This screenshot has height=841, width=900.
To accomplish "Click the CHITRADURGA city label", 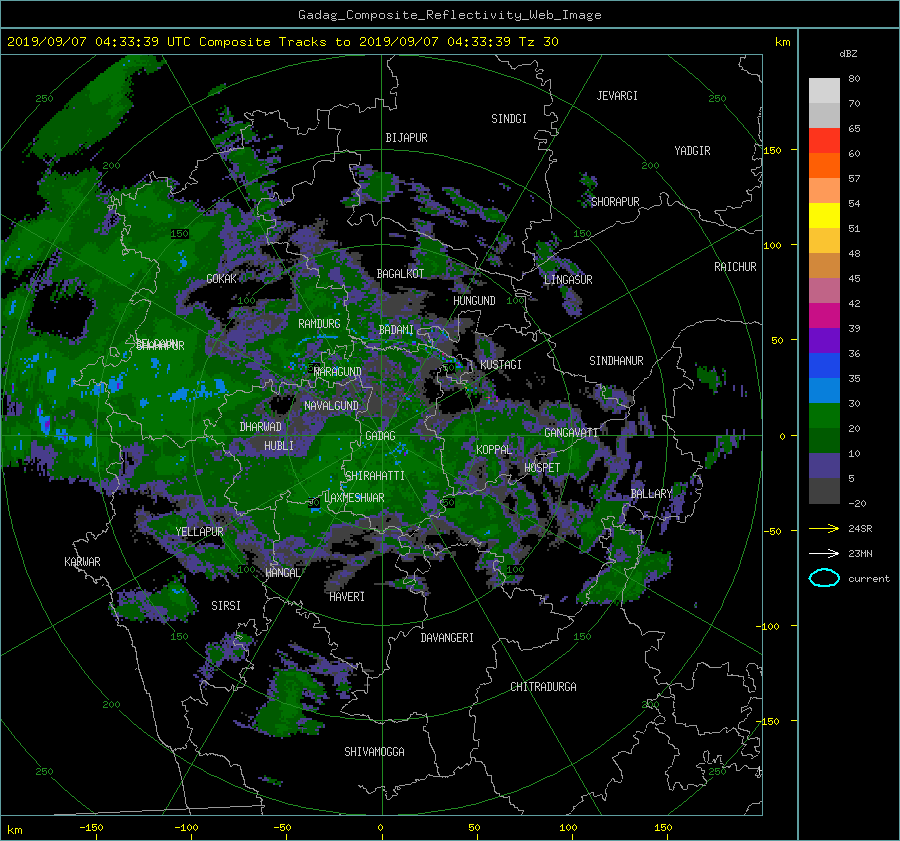I will [x=543, y=687].
